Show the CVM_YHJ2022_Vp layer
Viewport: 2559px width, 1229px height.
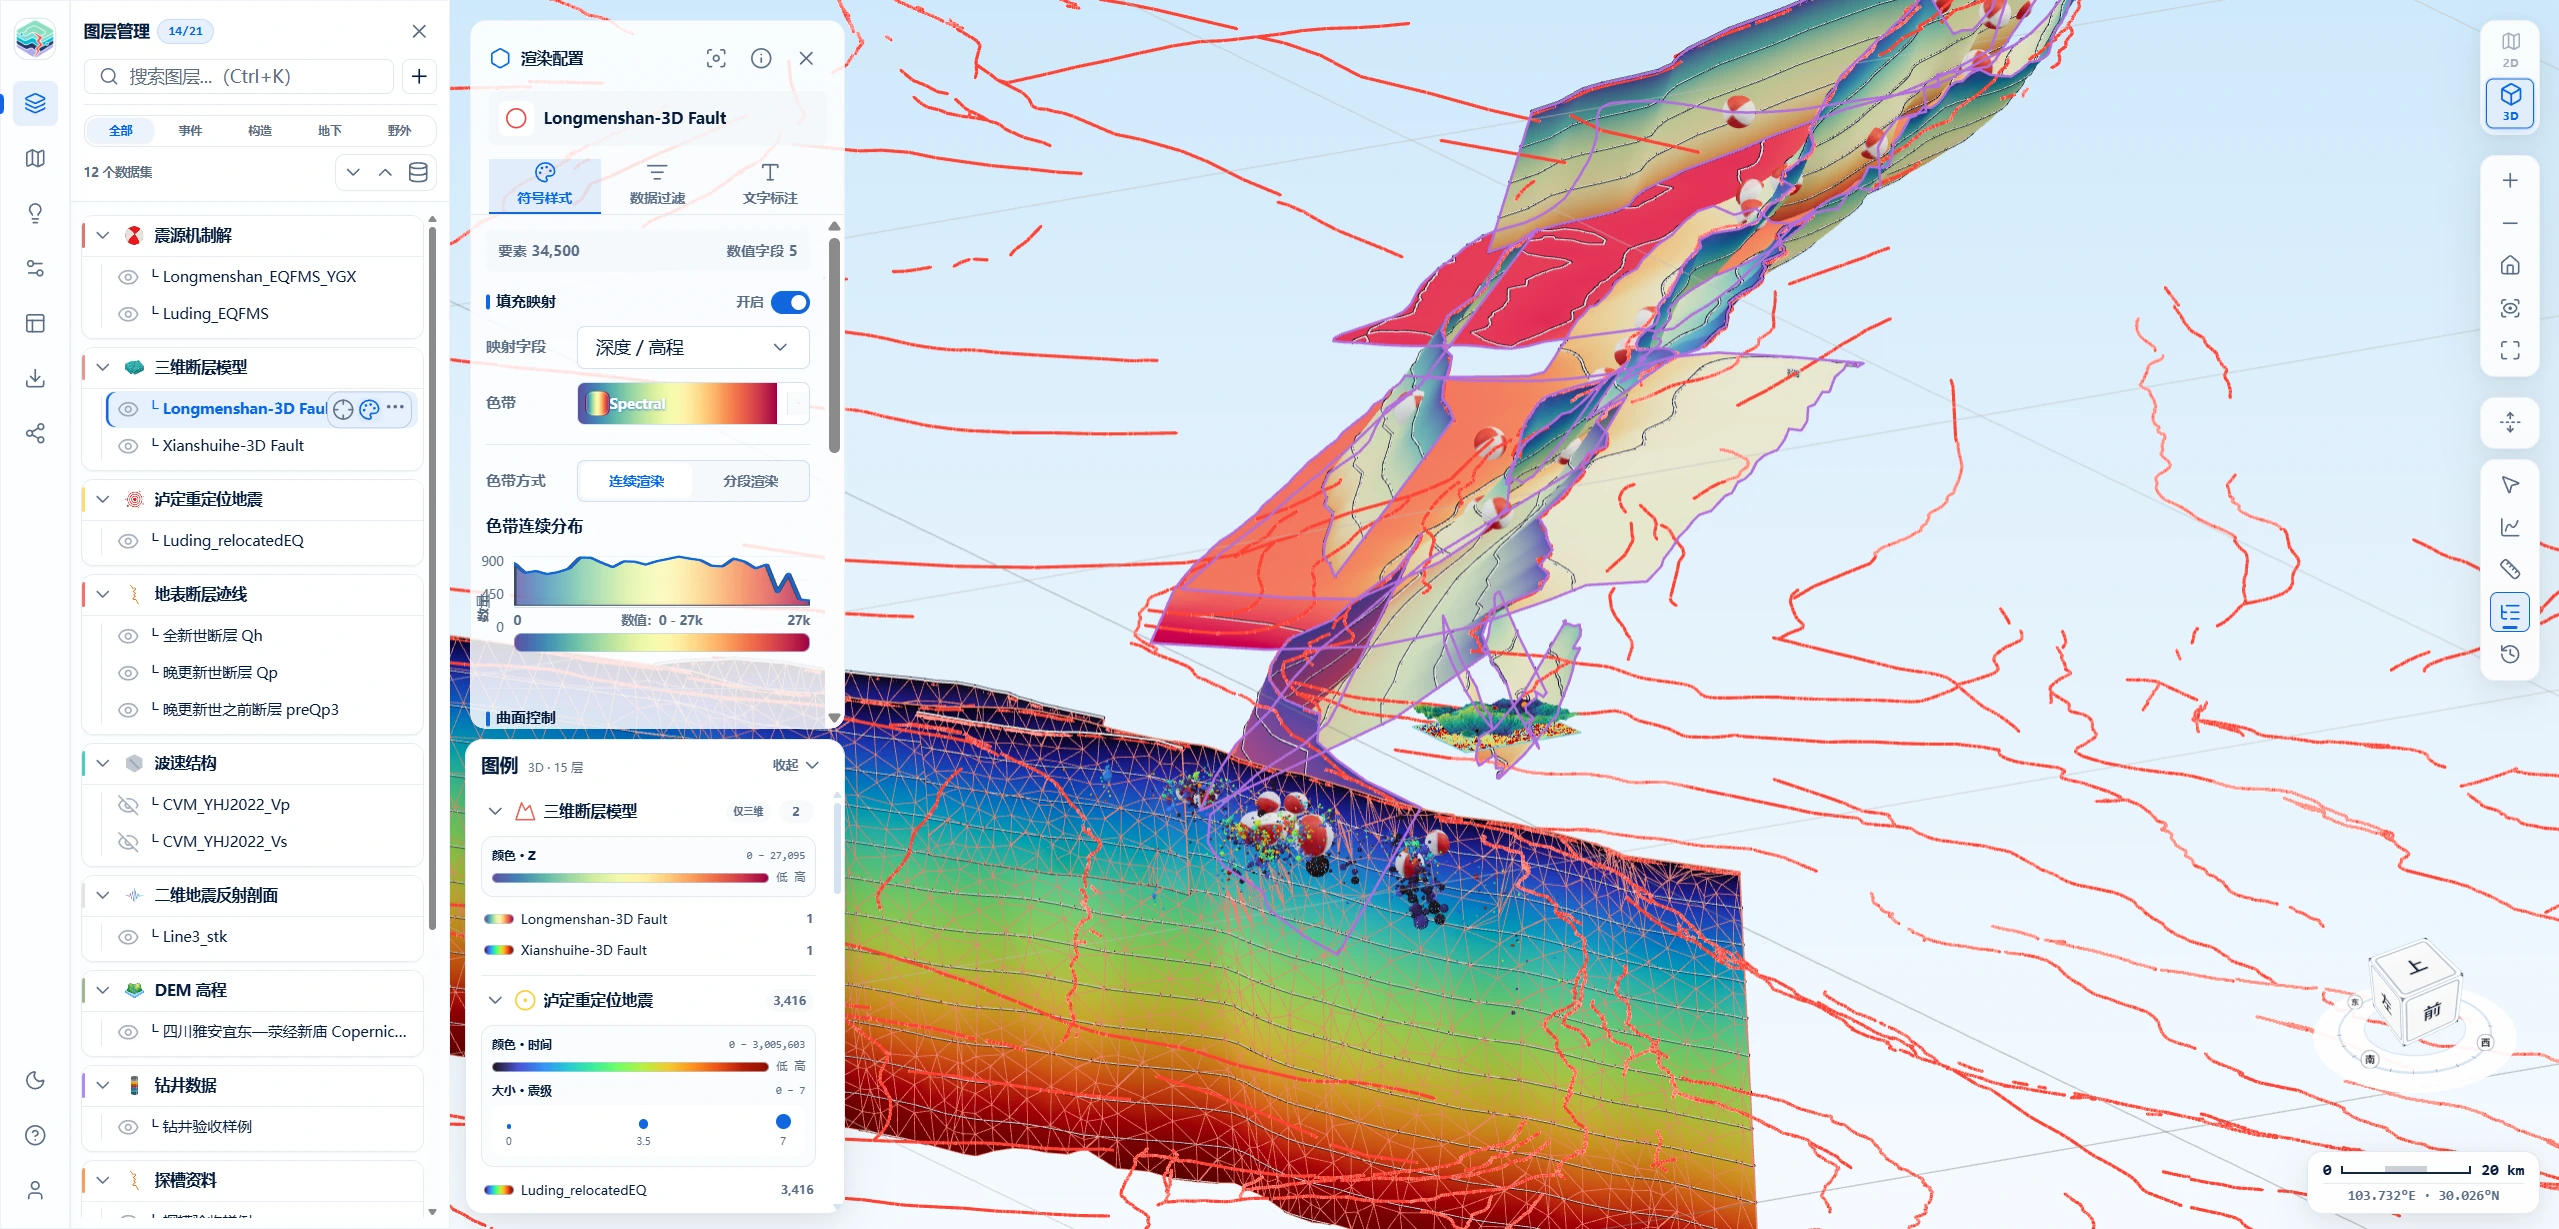click(x=128, y=805)
